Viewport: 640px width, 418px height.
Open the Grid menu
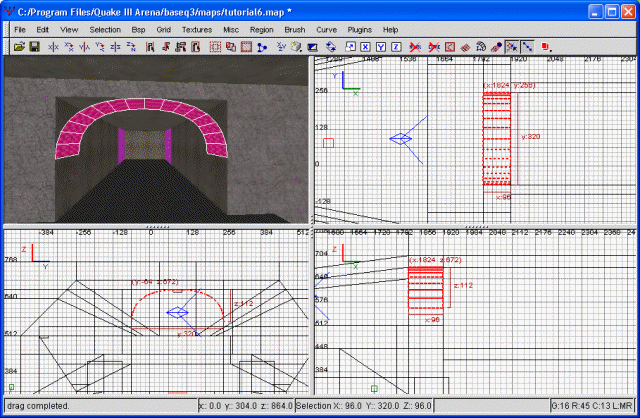163,29
